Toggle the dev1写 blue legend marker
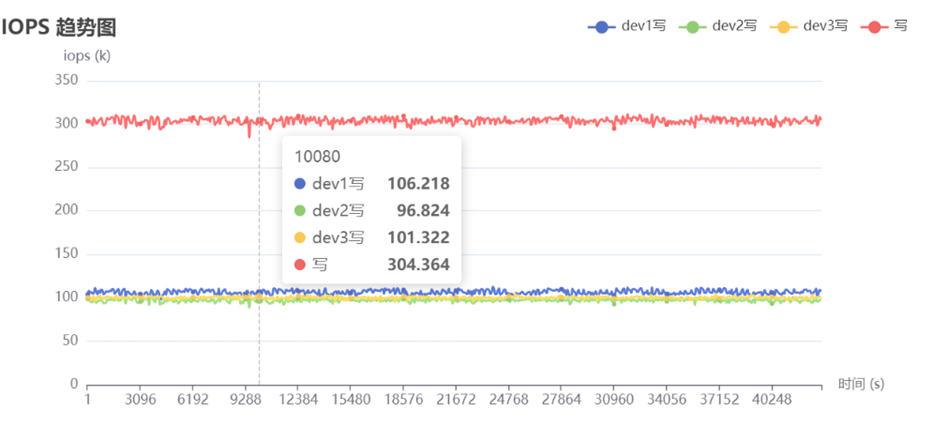Screen dimensions: 947x441 [x=602, y=27]
